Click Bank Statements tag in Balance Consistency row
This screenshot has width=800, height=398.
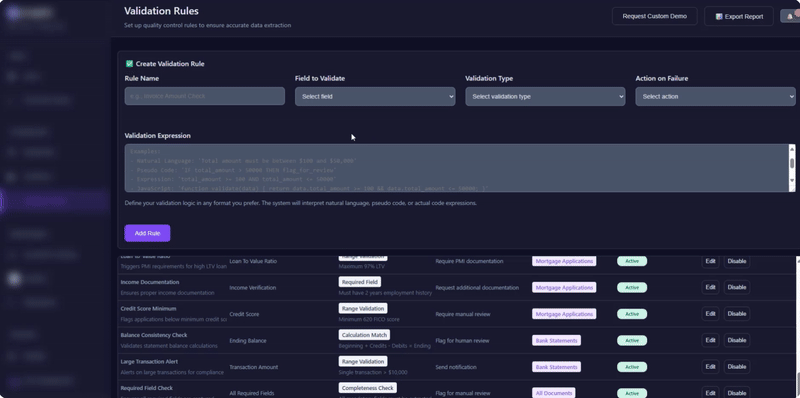point(556,340)
